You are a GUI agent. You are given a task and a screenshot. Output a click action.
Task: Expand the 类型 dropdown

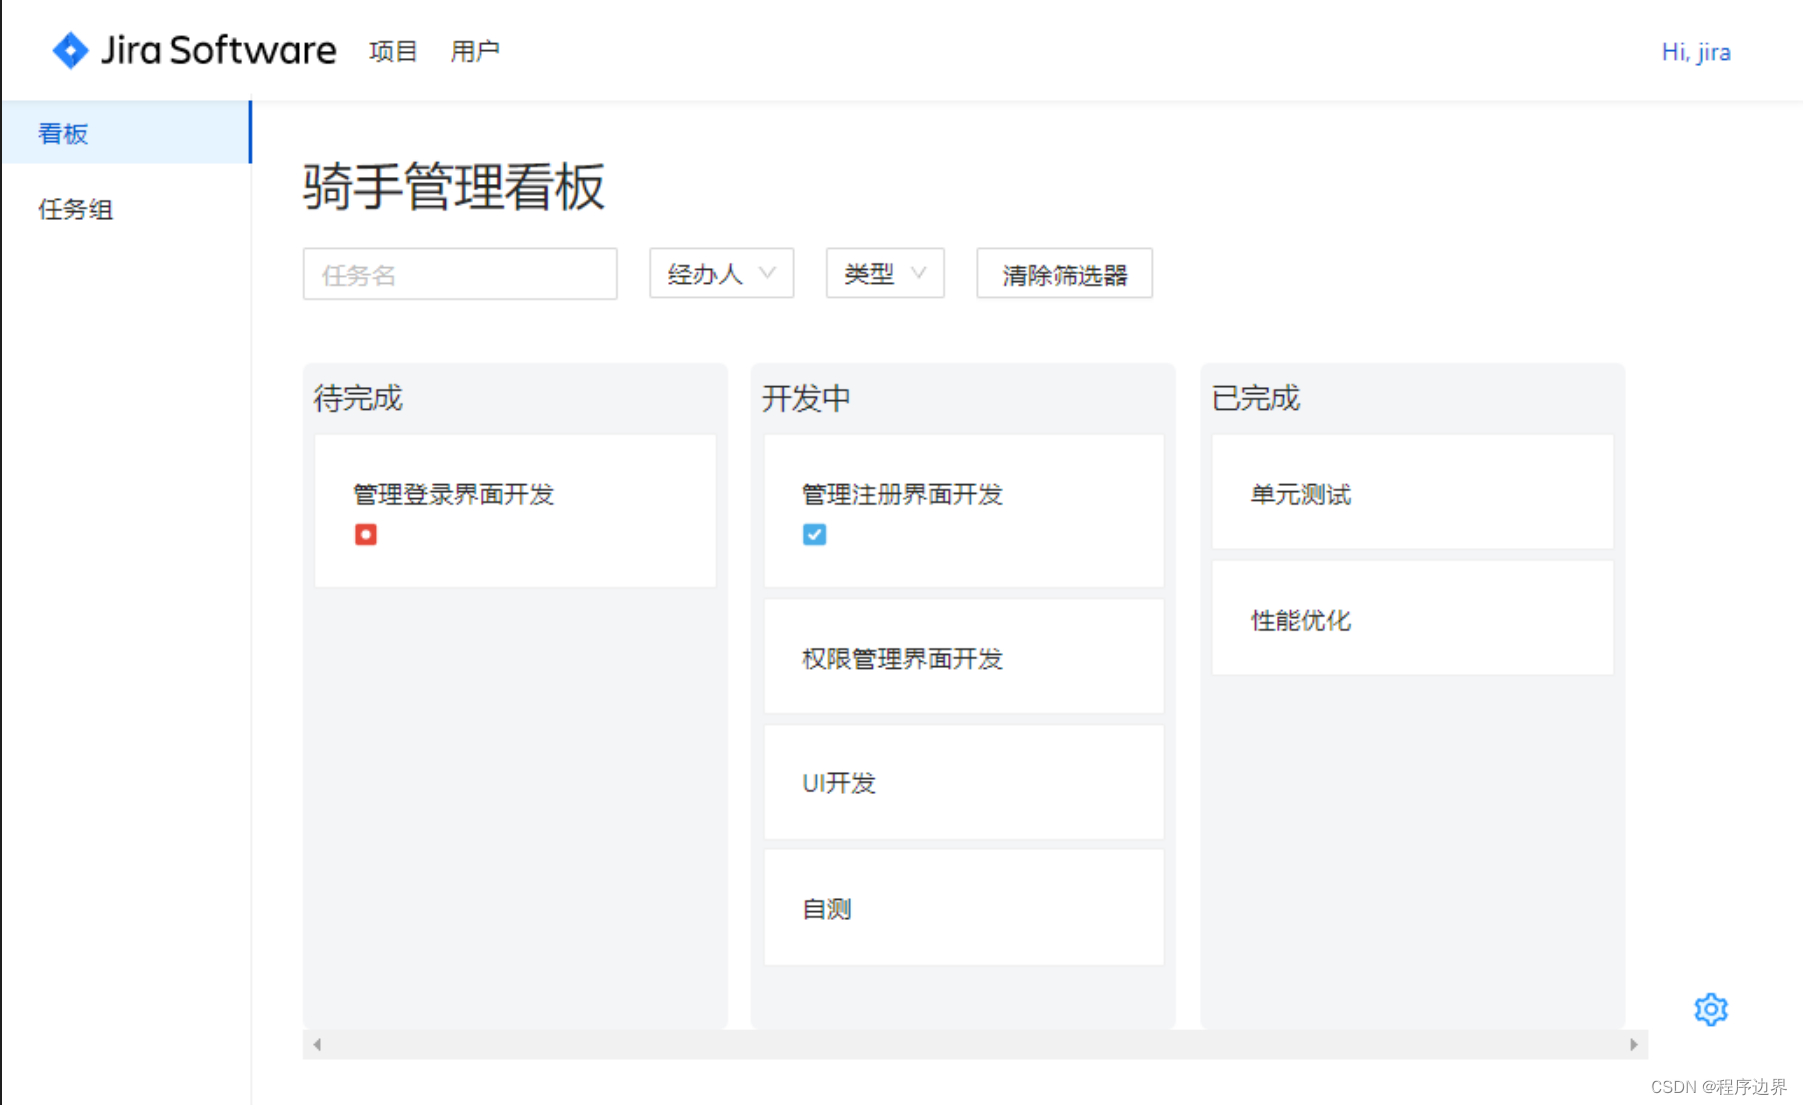tap(885, 273)
